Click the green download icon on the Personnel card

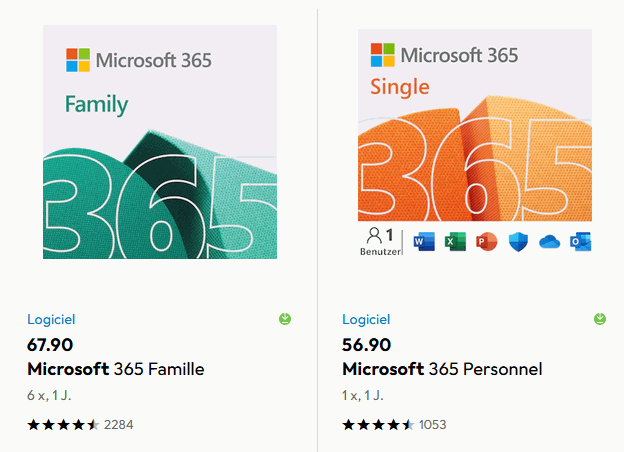click(x=600, y=319)
